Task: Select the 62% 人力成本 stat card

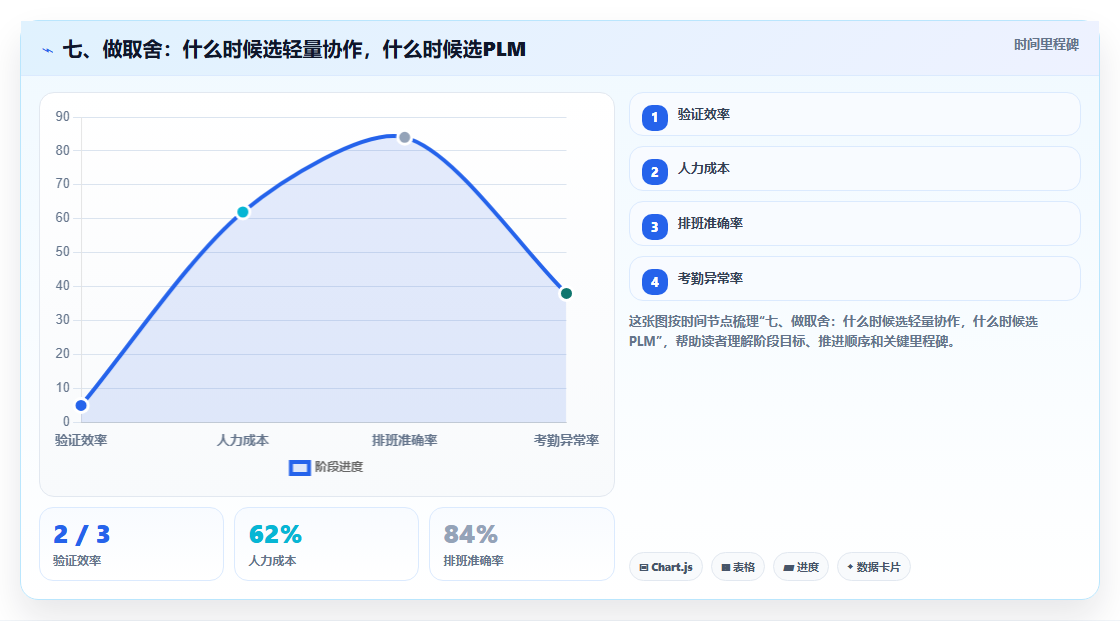Action: tap(326, 545)
